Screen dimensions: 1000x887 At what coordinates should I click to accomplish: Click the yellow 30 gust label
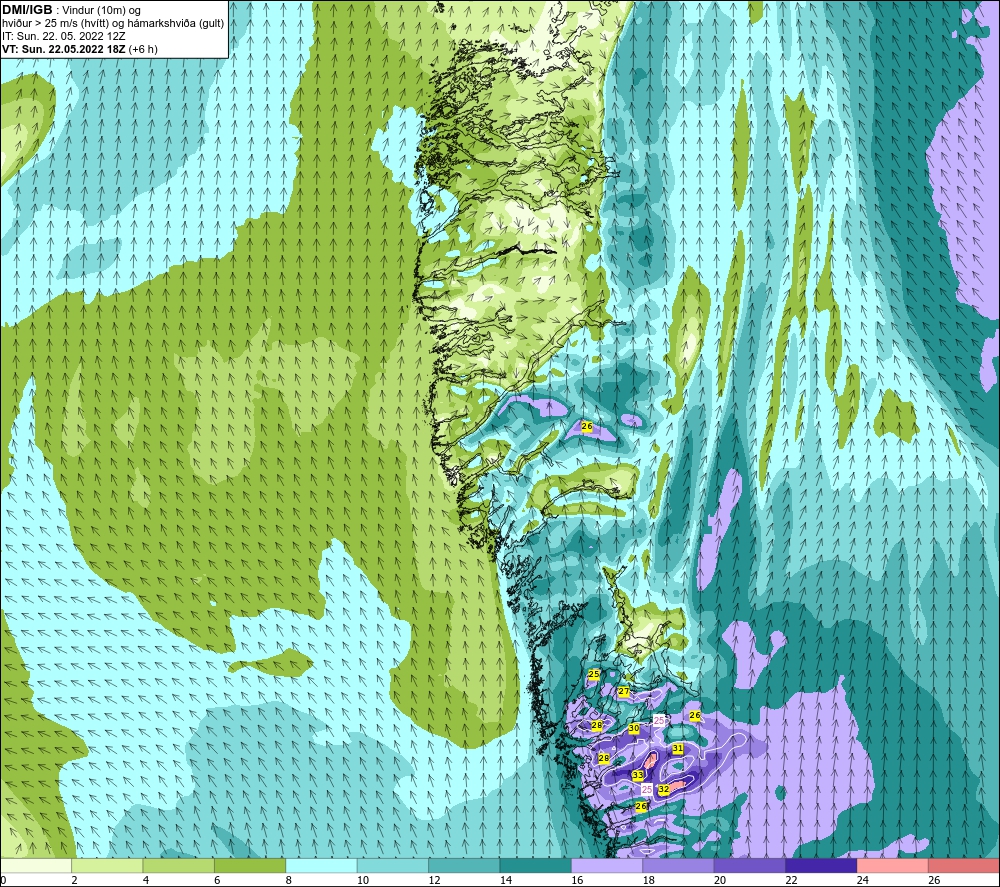tap(634, 728)
